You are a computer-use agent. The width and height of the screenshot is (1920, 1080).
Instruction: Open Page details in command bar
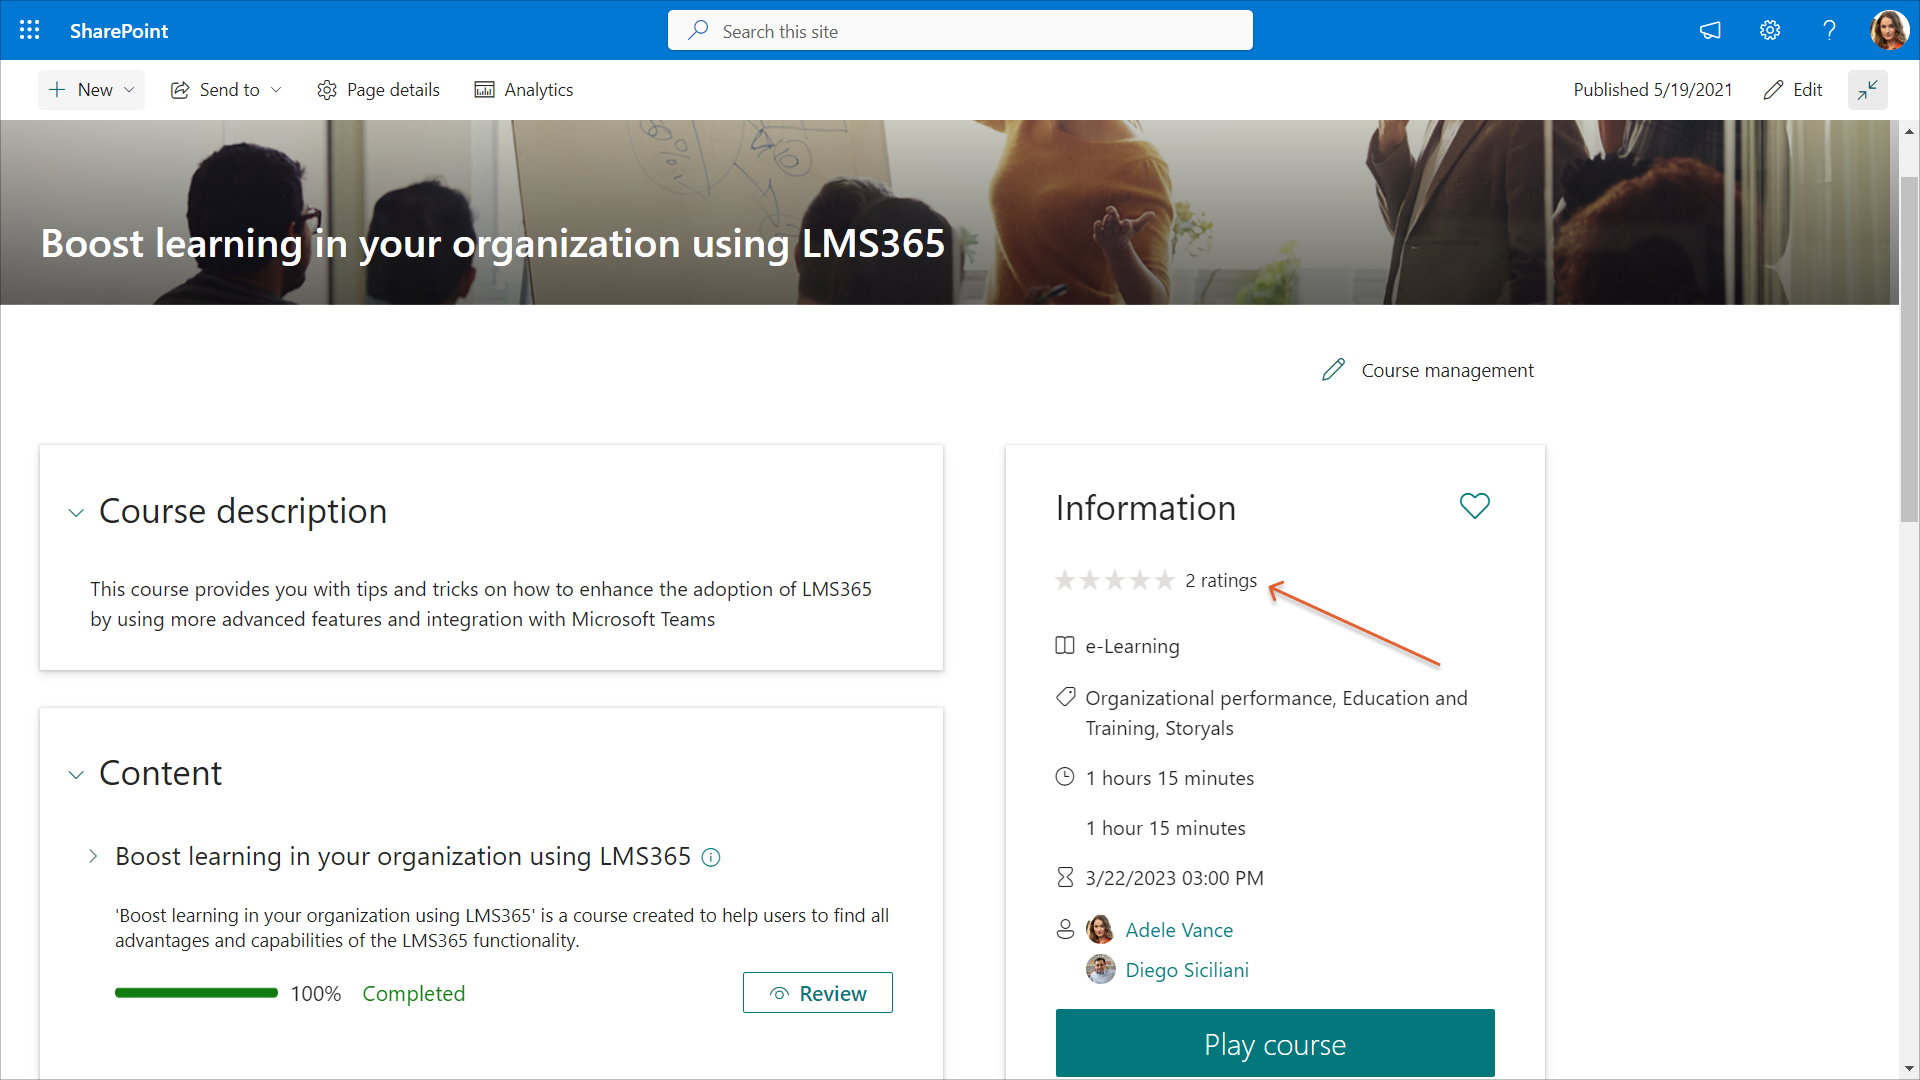(x=378, y=90)
